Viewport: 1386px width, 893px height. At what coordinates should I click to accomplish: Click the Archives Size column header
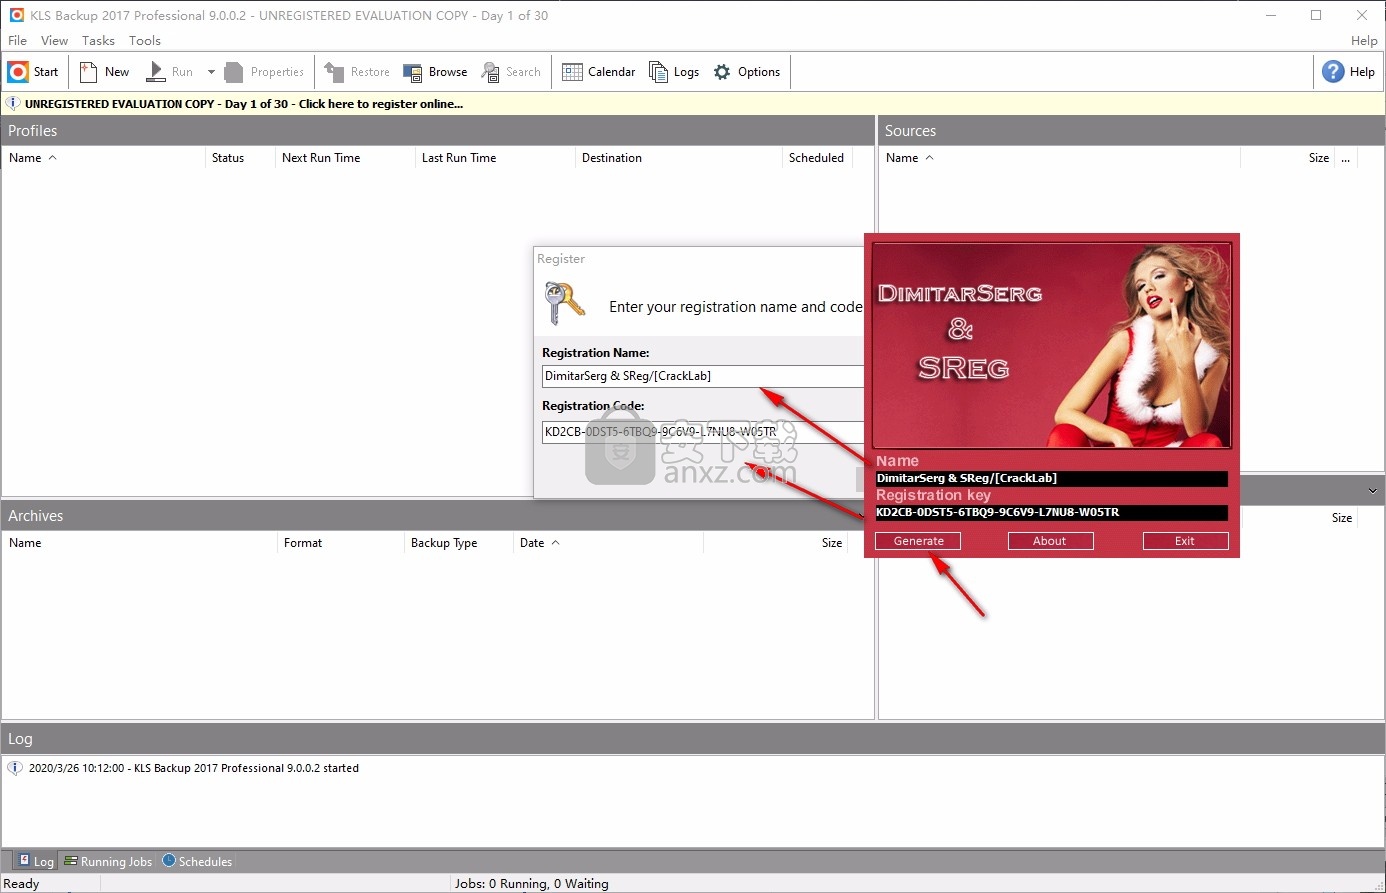click(775, 543)
